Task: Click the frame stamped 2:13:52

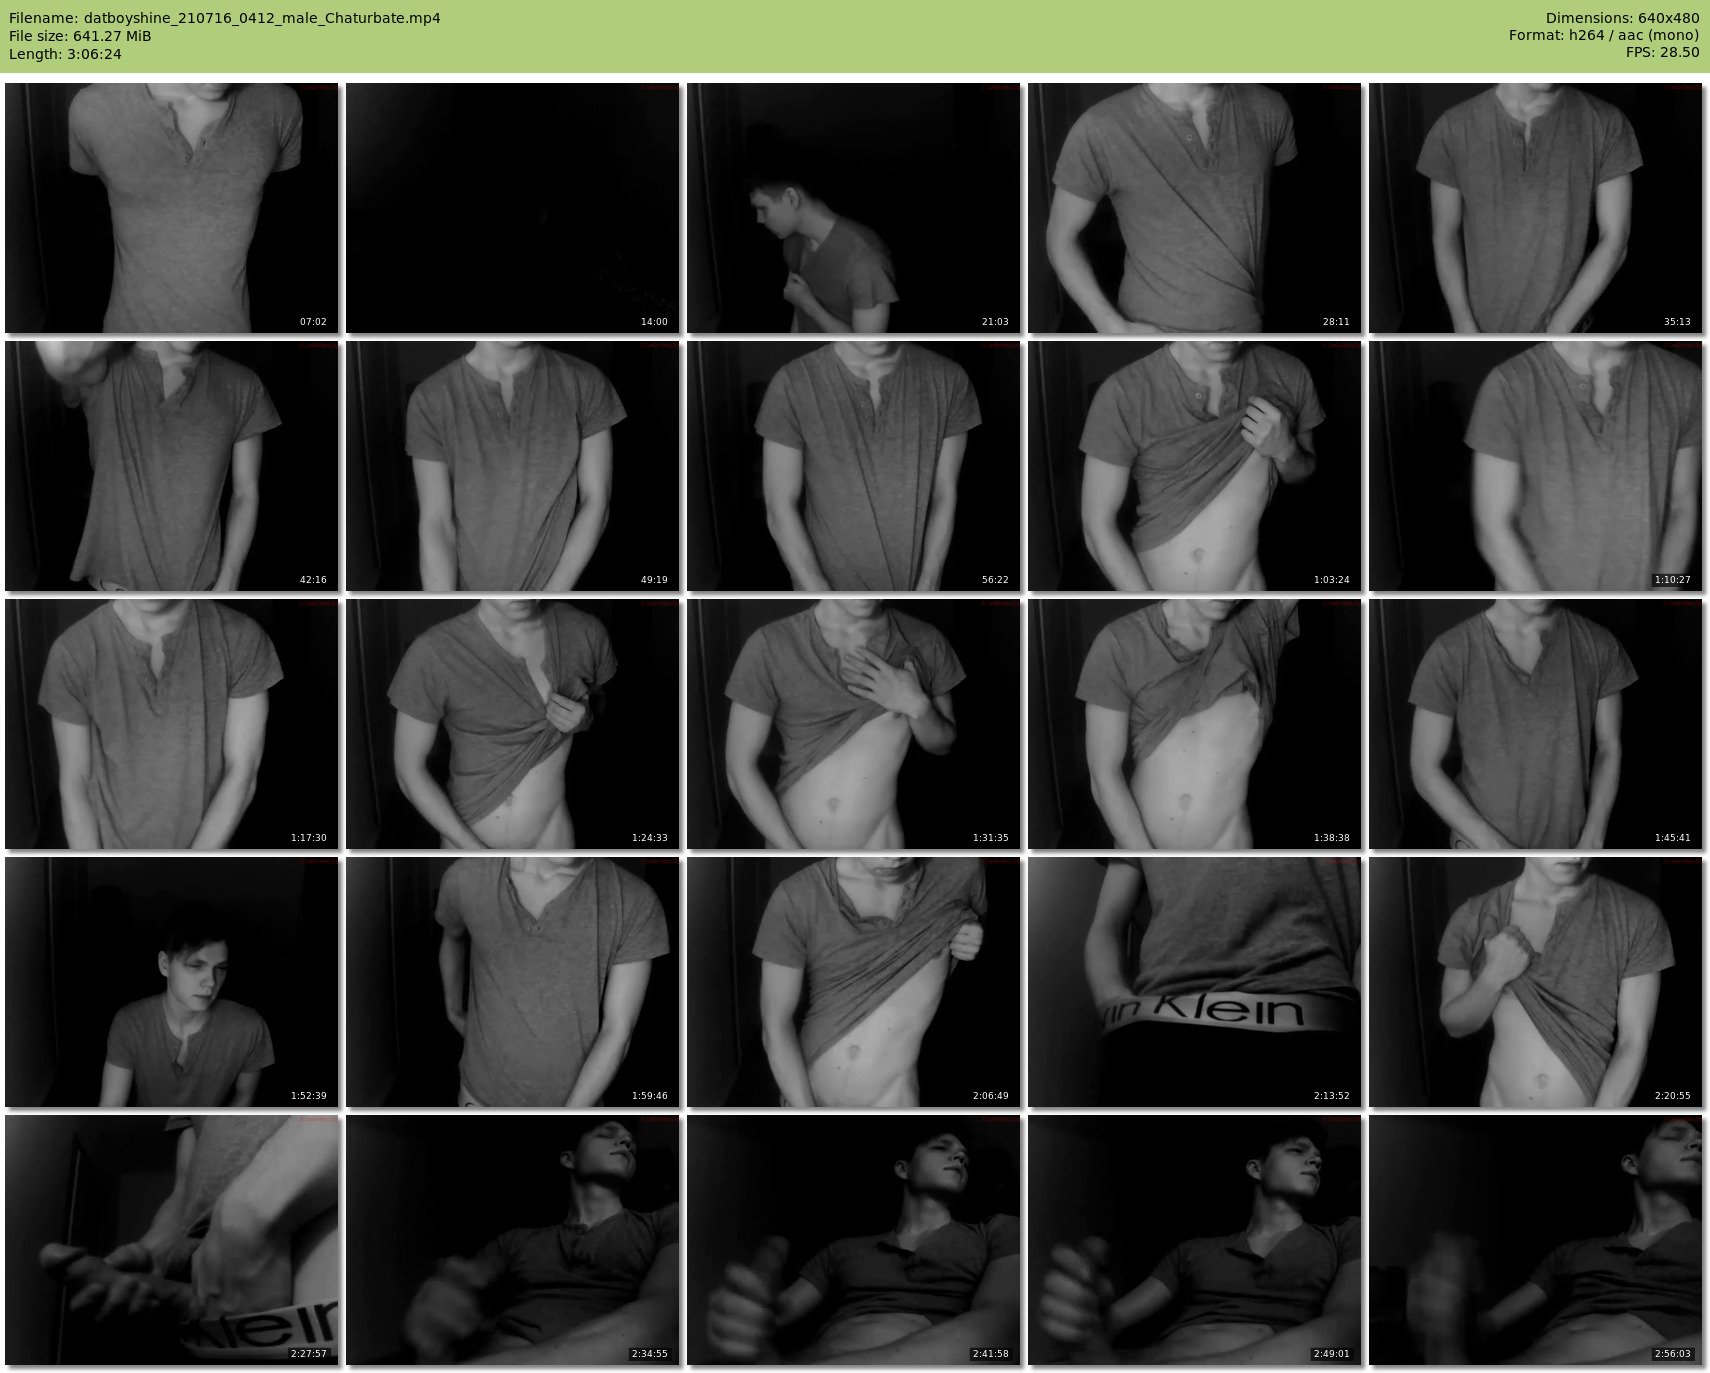Action: (1195, 982)
